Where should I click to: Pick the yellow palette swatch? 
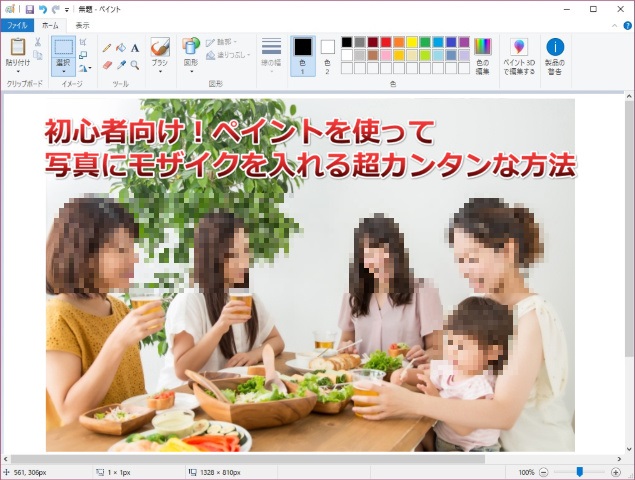pyautogui.click(x=412, y=42)
